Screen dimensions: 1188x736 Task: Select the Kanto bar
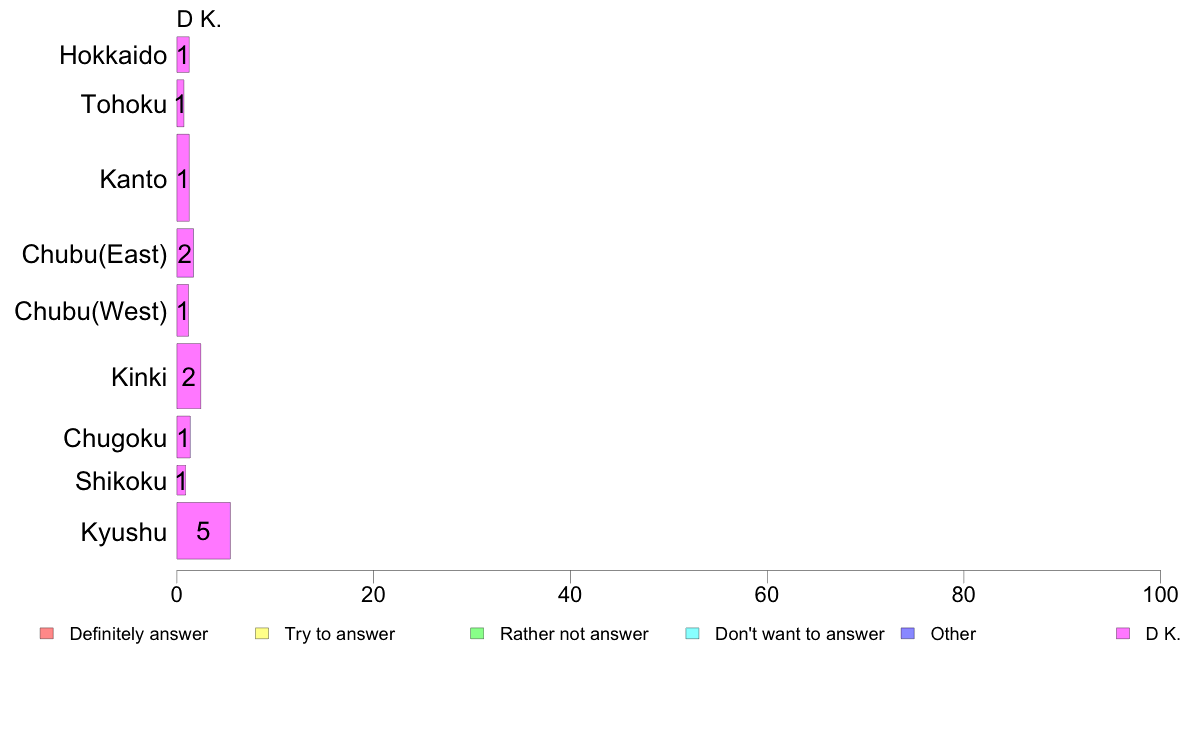(183, 178)
